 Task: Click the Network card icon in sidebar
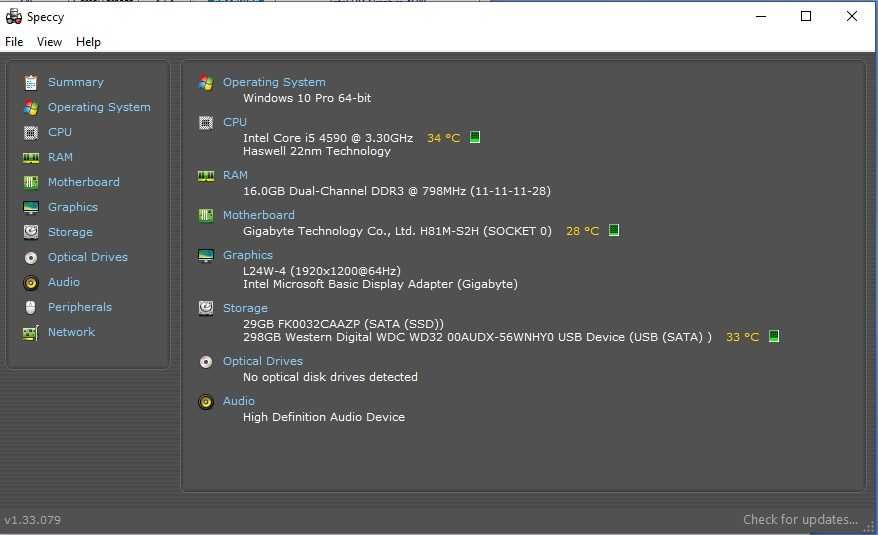[31, 333]
